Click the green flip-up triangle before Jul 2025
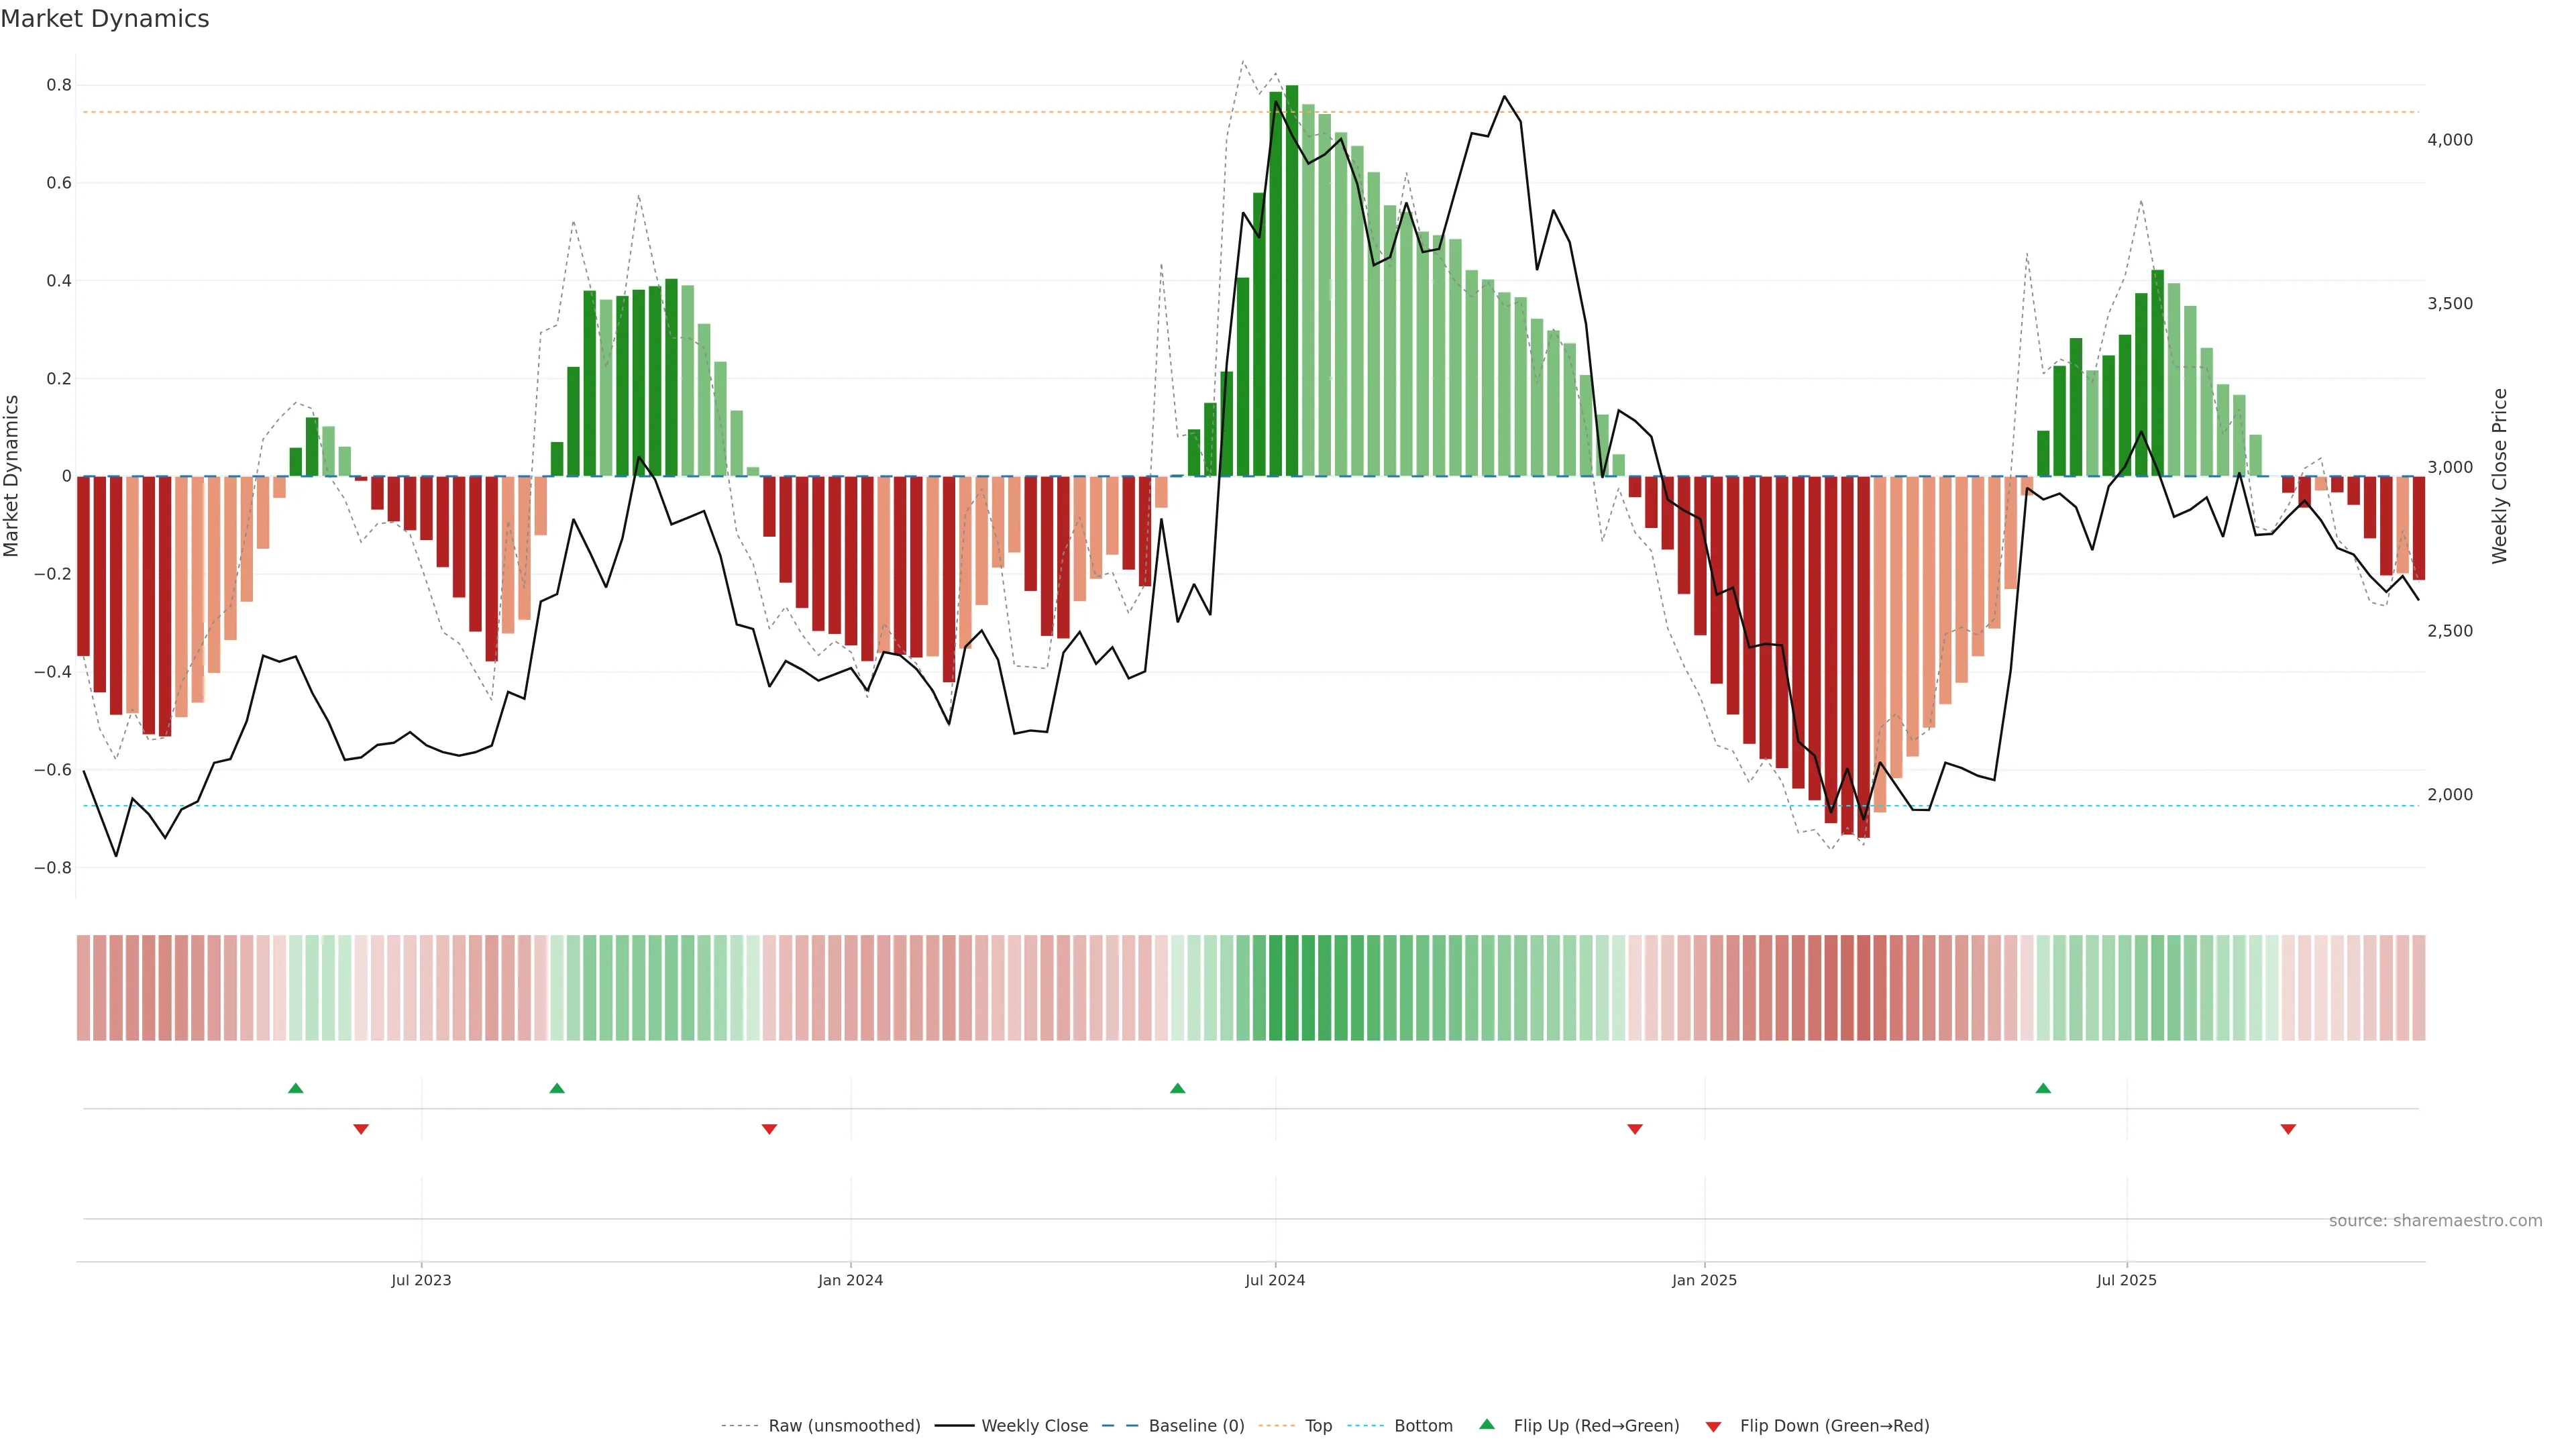 pyautogui.click(x=2043, y=1088)
